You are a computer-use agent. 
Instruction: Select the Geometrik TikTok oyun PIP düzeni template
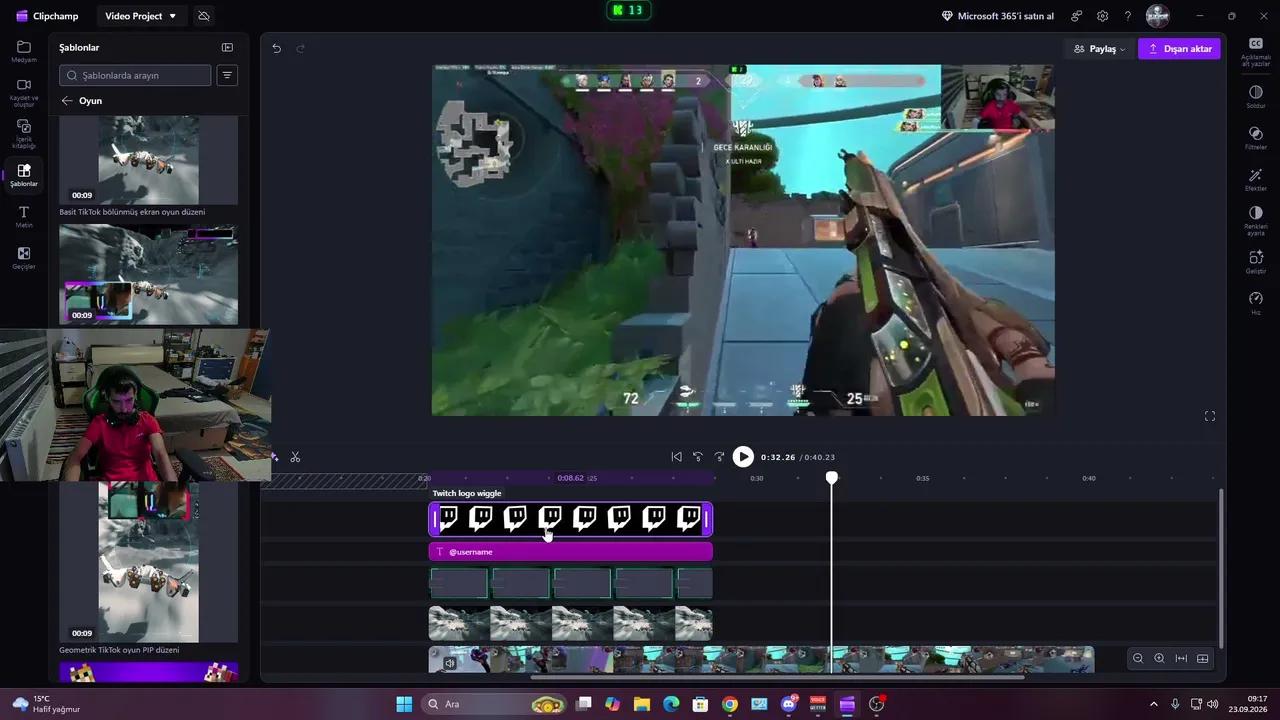149,562
